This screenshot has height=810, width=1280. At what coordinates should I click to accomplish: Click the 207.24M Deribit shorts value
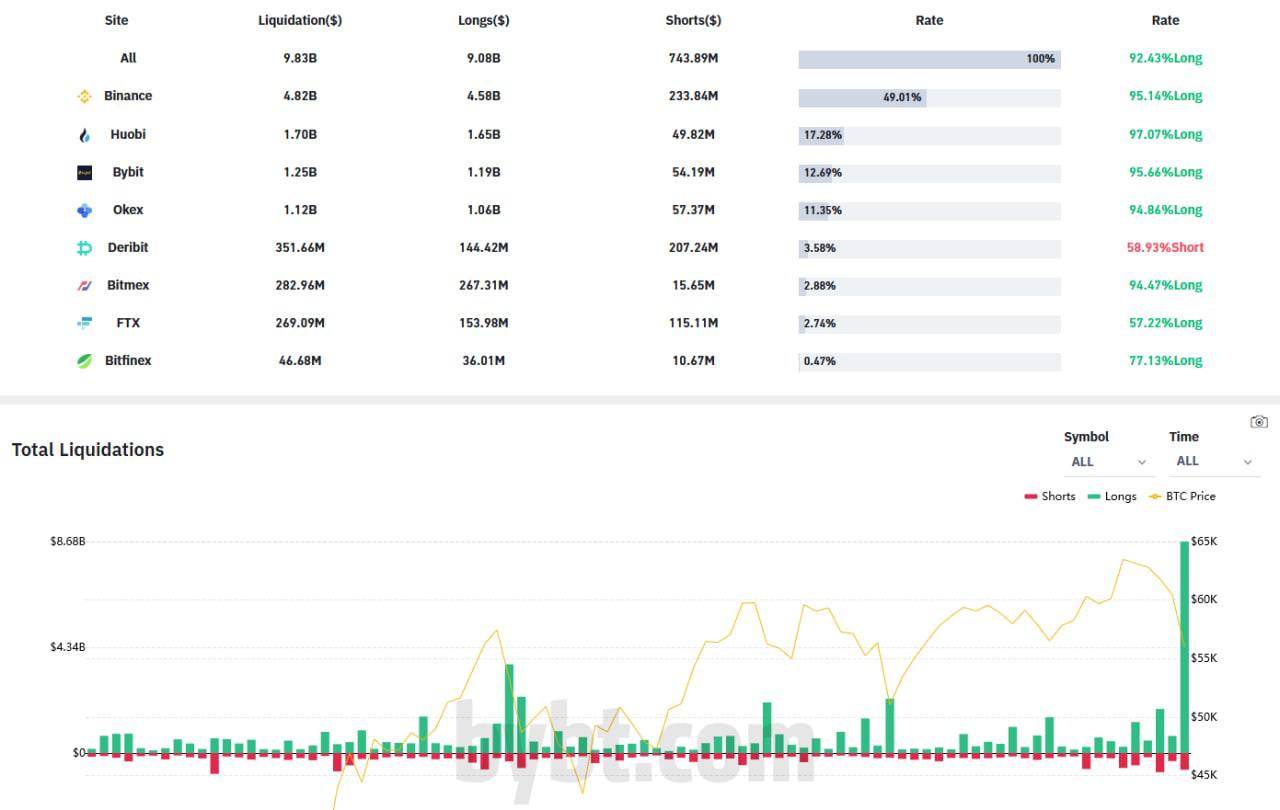click(x=693, y=247)
